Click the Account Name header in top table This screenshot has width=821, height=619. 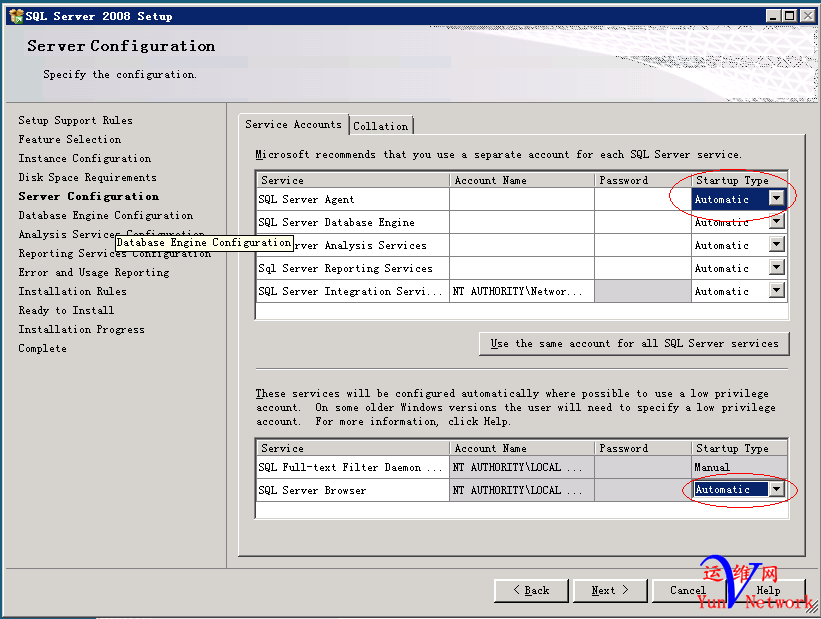(522, 180)
